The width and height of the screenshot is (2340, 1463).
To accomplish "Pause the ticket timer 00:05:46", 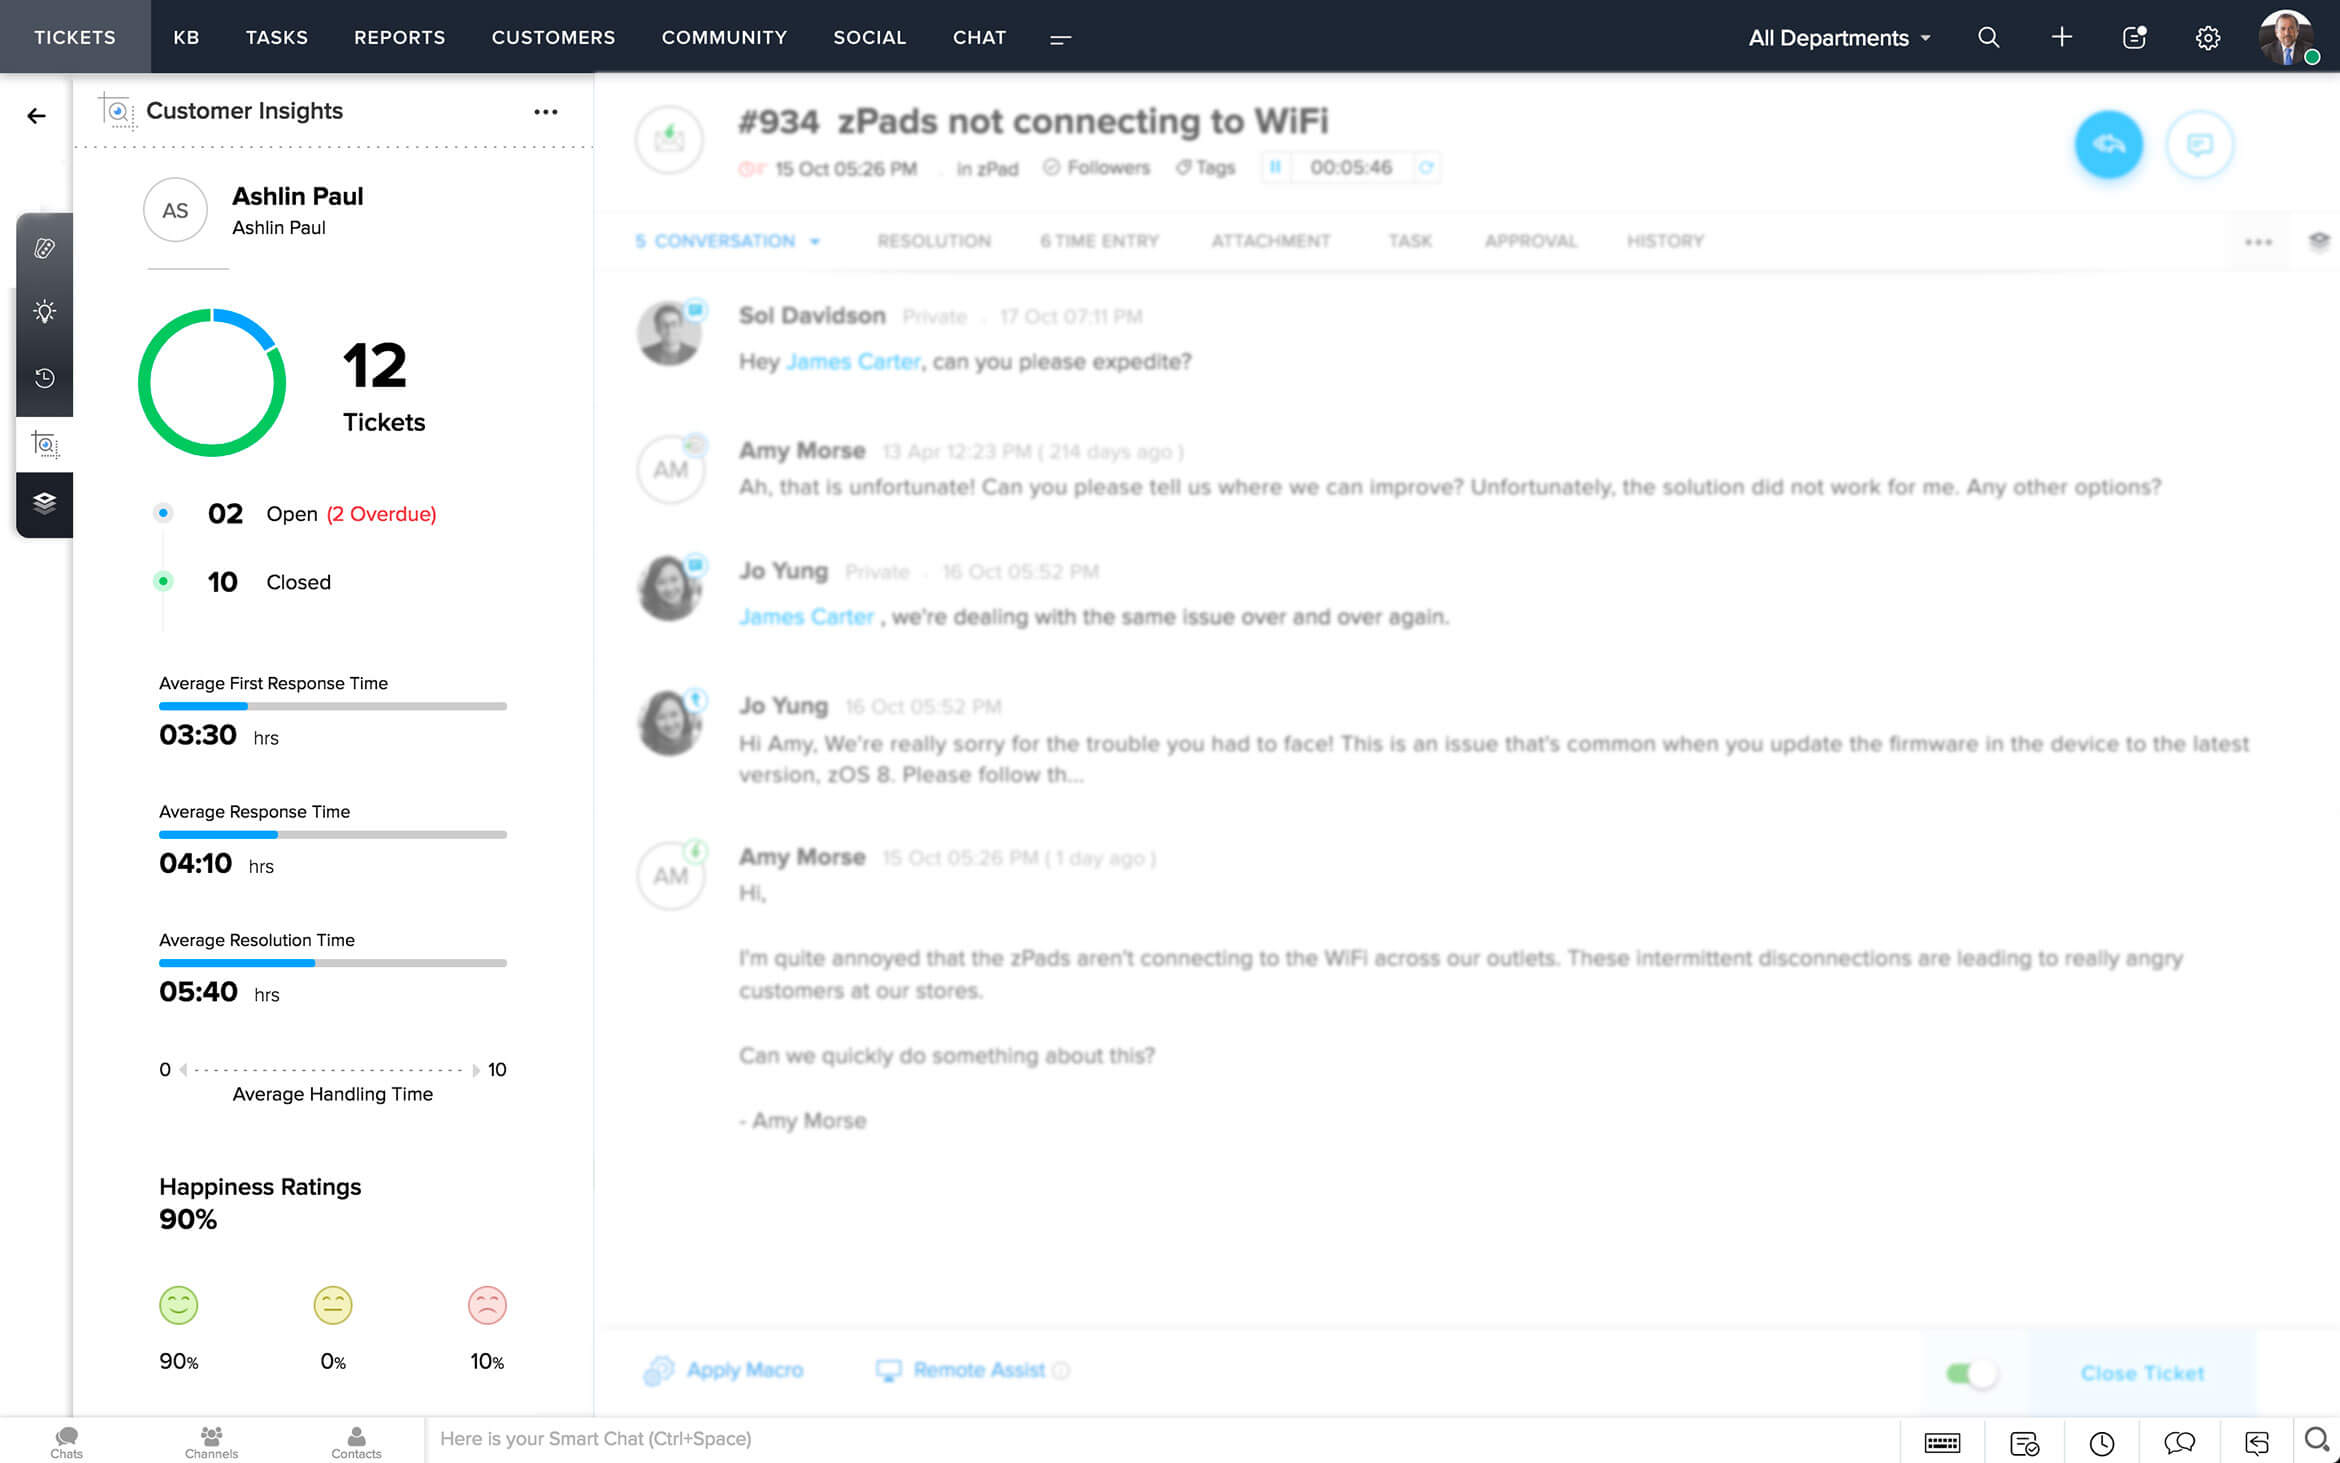I will [x=1275, y=167].
